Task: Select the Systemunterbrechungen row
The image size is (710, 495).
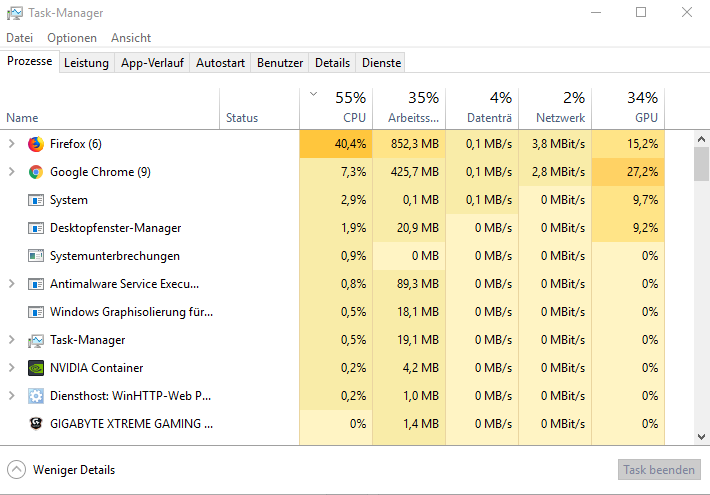Action: 115,256
